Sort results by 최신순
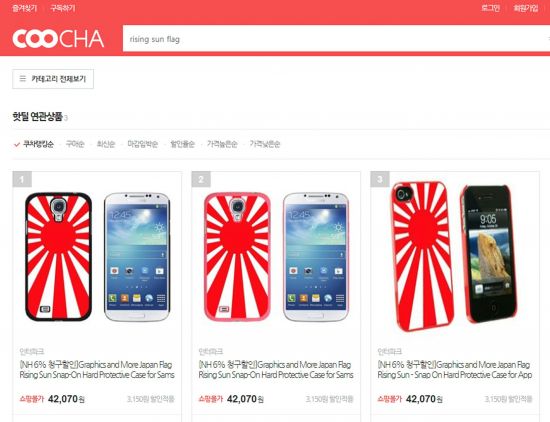This screenshot has height=422, width=550. (106, 144)
